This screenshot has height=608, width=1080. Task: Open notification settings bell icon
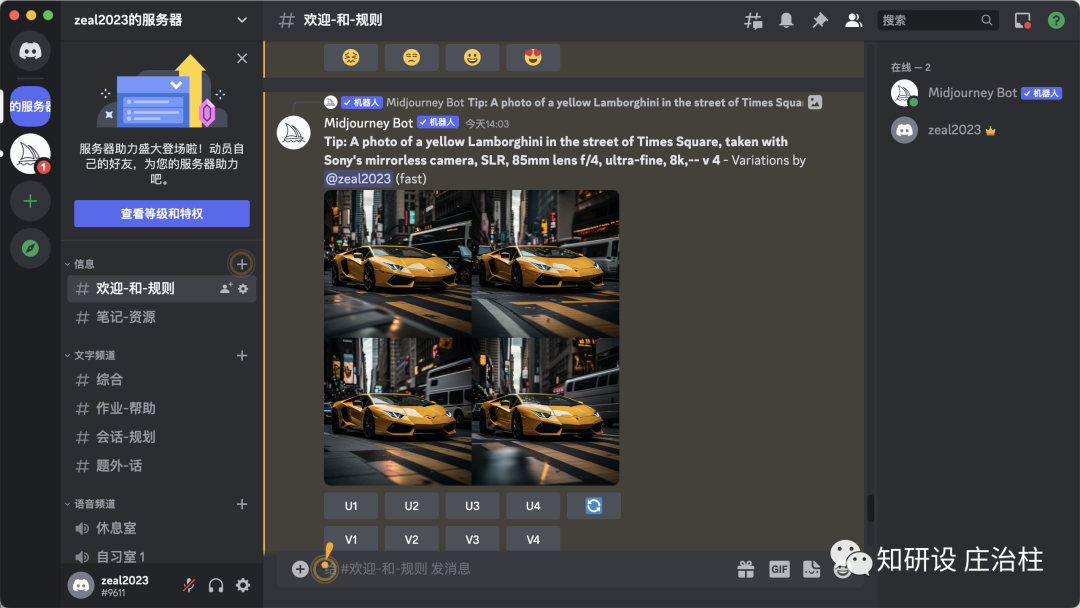click(786, 21)
